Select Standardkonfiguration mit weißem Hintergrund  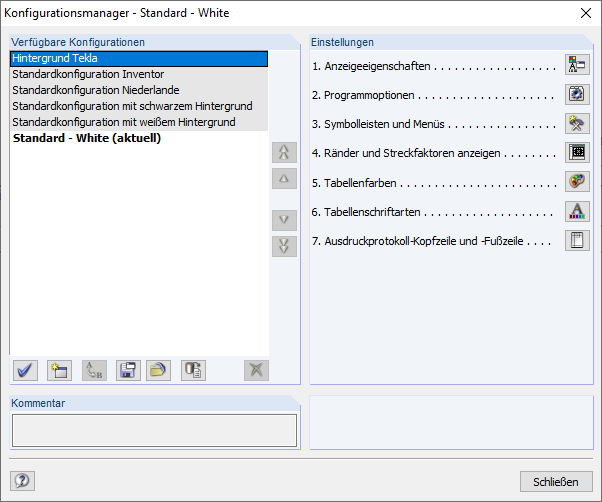[x=139, y=122]
